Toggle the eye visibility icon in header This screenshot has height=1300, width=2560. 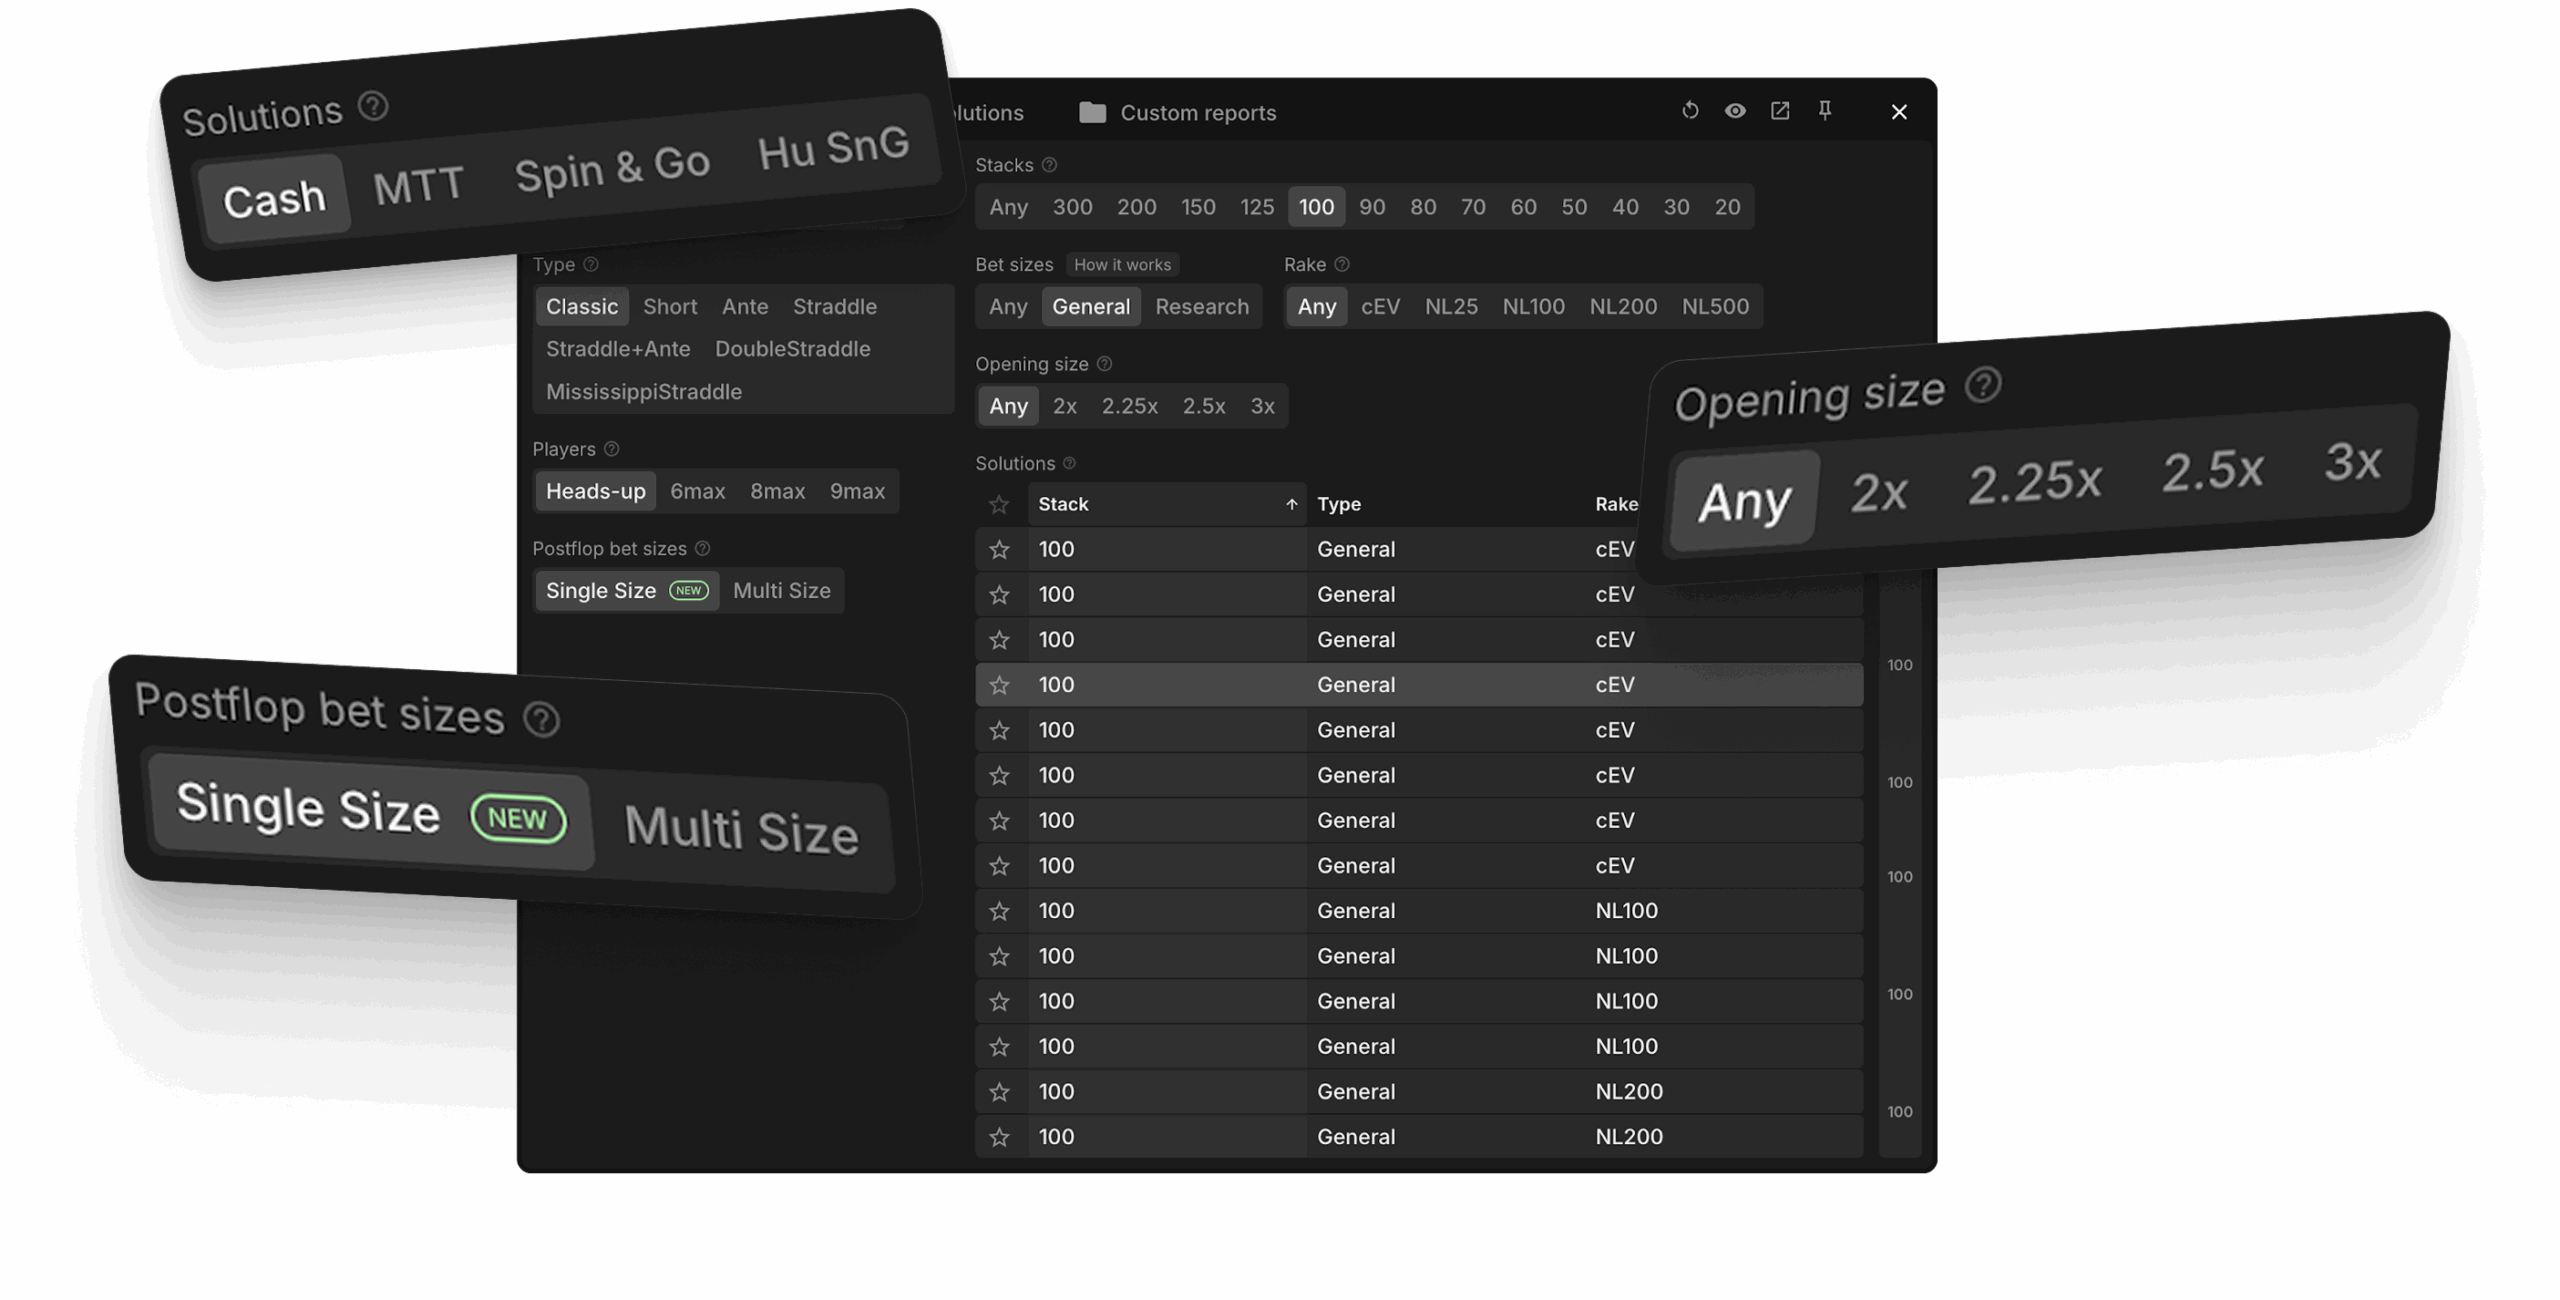pyautogui.click(x=1735, y=111)
